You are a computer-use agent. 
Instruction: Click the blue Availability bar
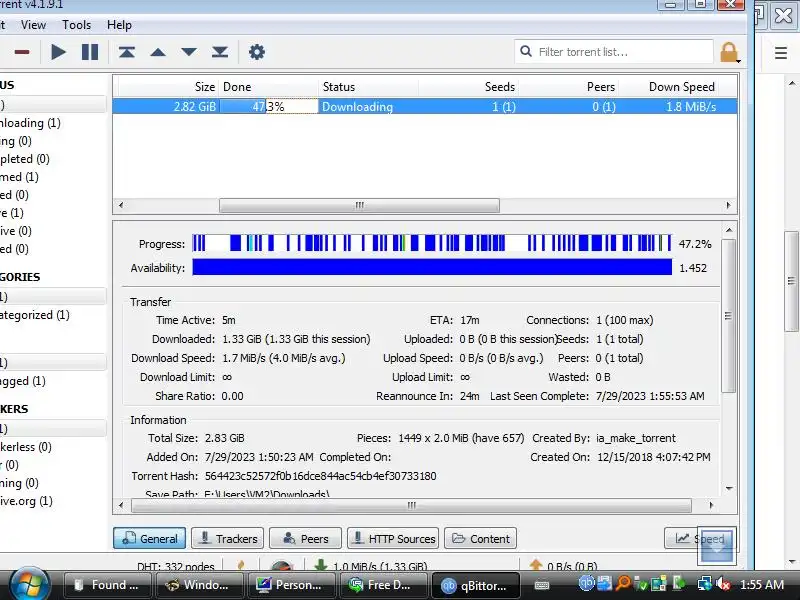432,267
